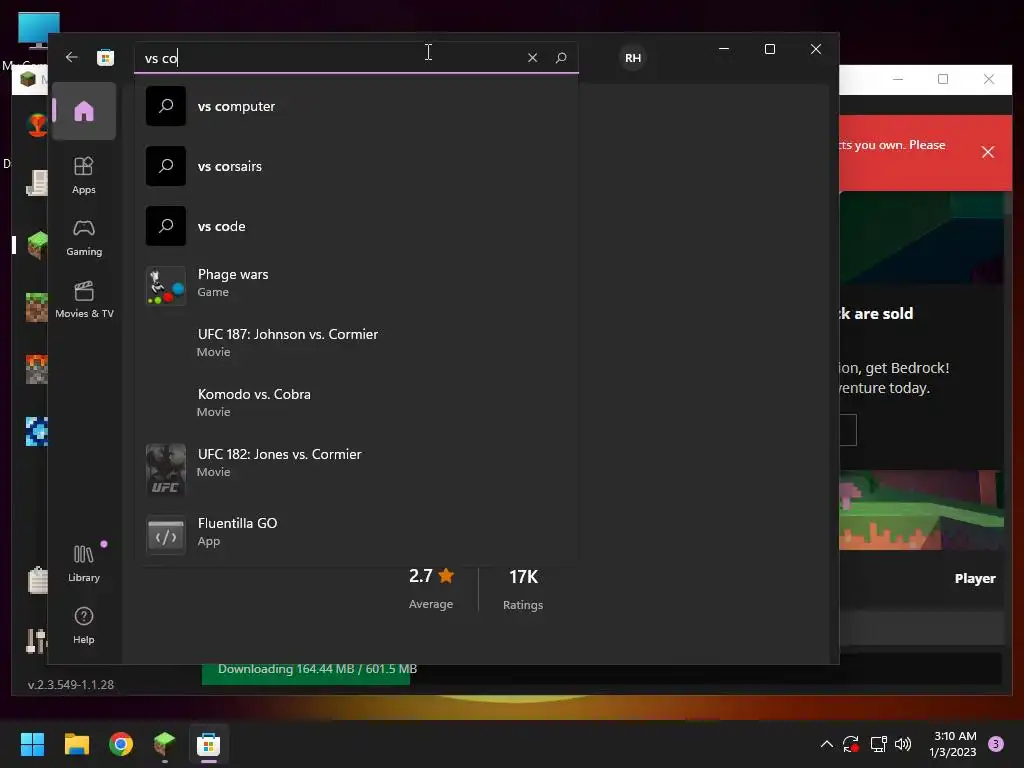Click the Phage wars thumbnail icon

(165, 286)
